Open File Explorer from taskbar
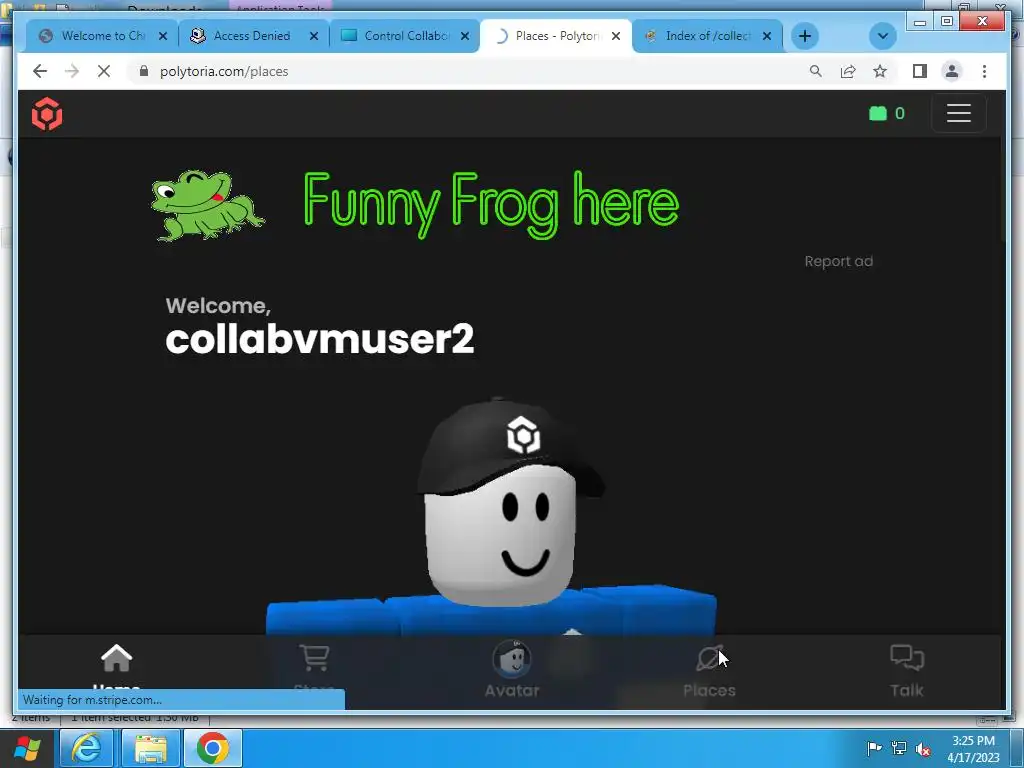 point(151,748)
